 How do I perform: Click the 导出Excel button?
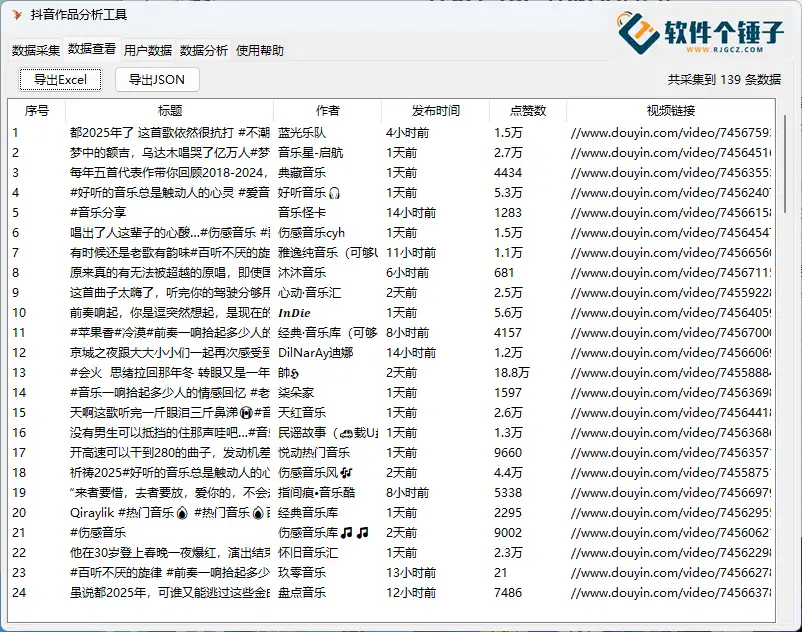(x=60, y=80)
